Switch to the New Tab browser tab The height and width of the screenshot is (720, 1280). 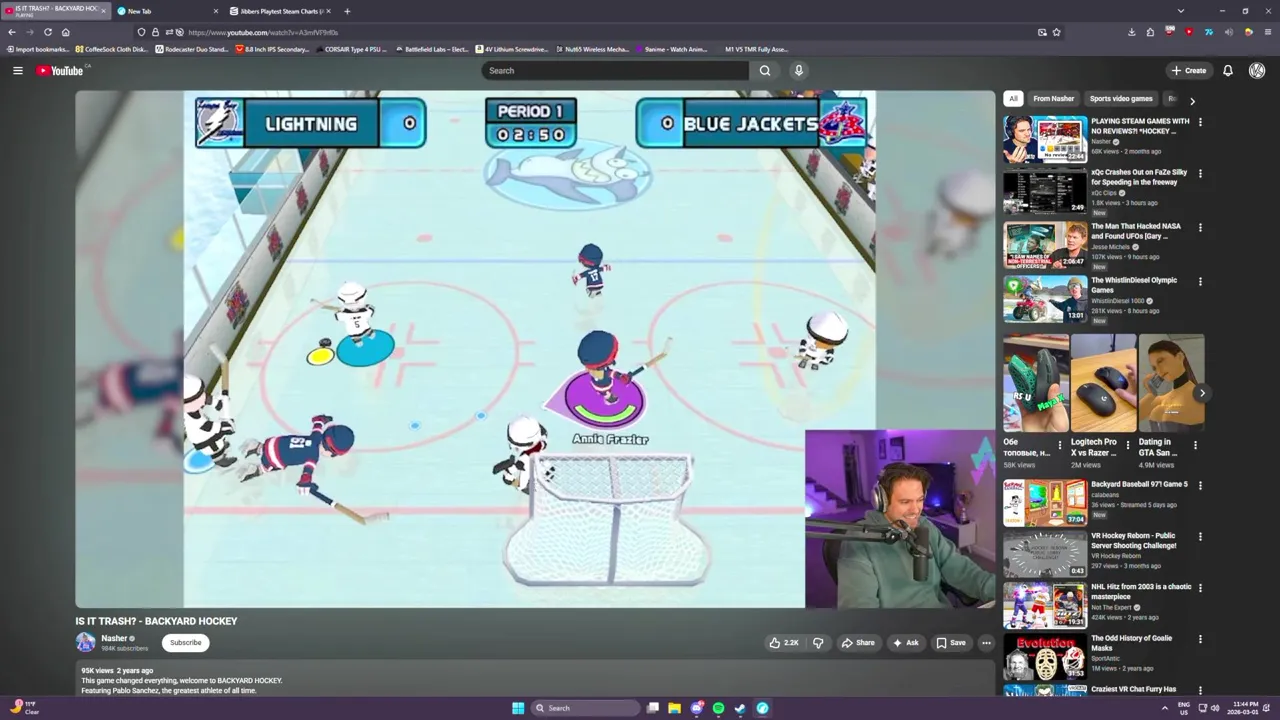coord(168,11)
